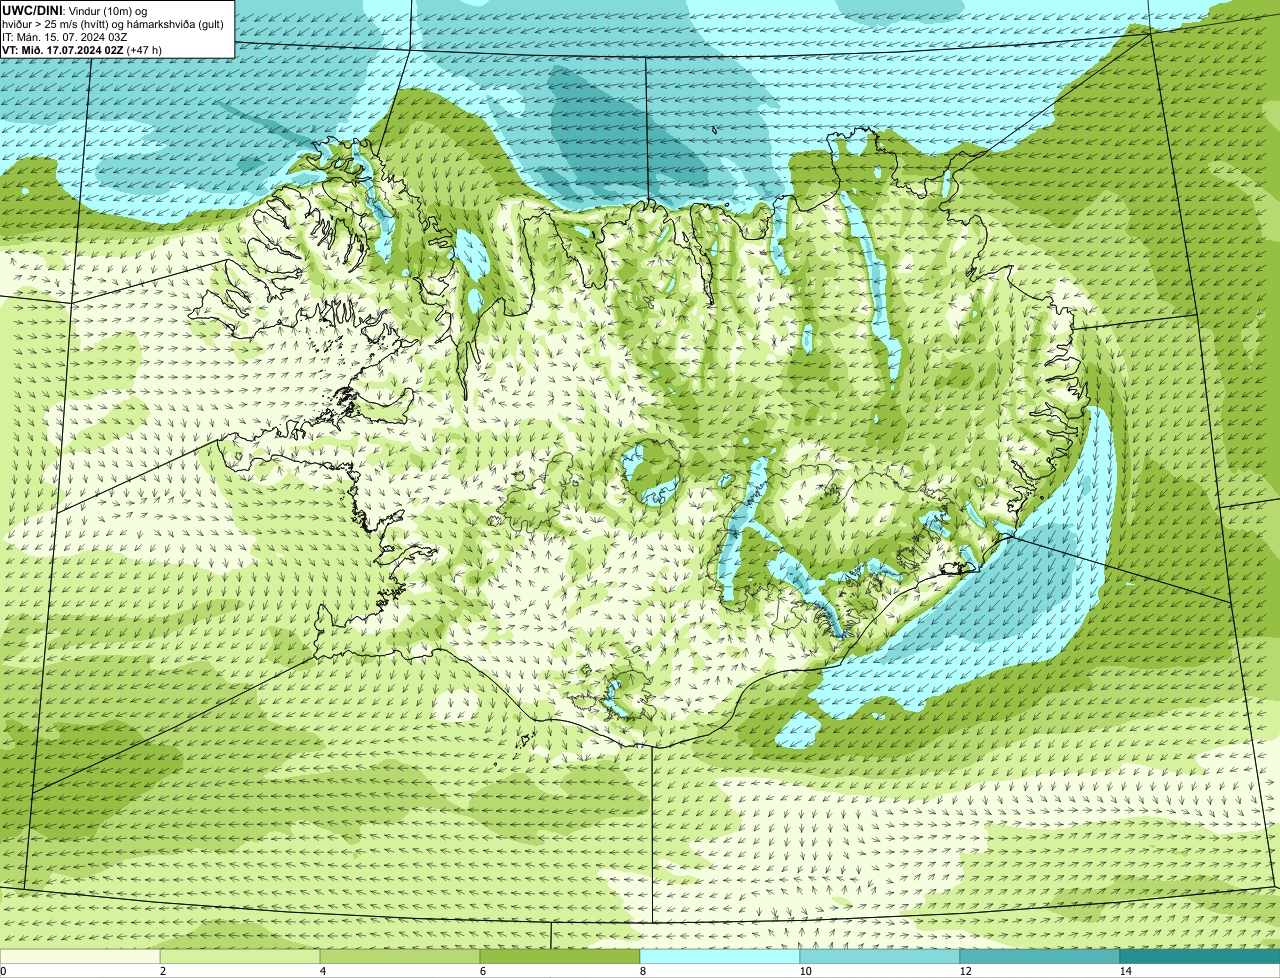Click the 0–2 palest color bar segment
This screenshot has height=978, width=1280.
[80, 956]
